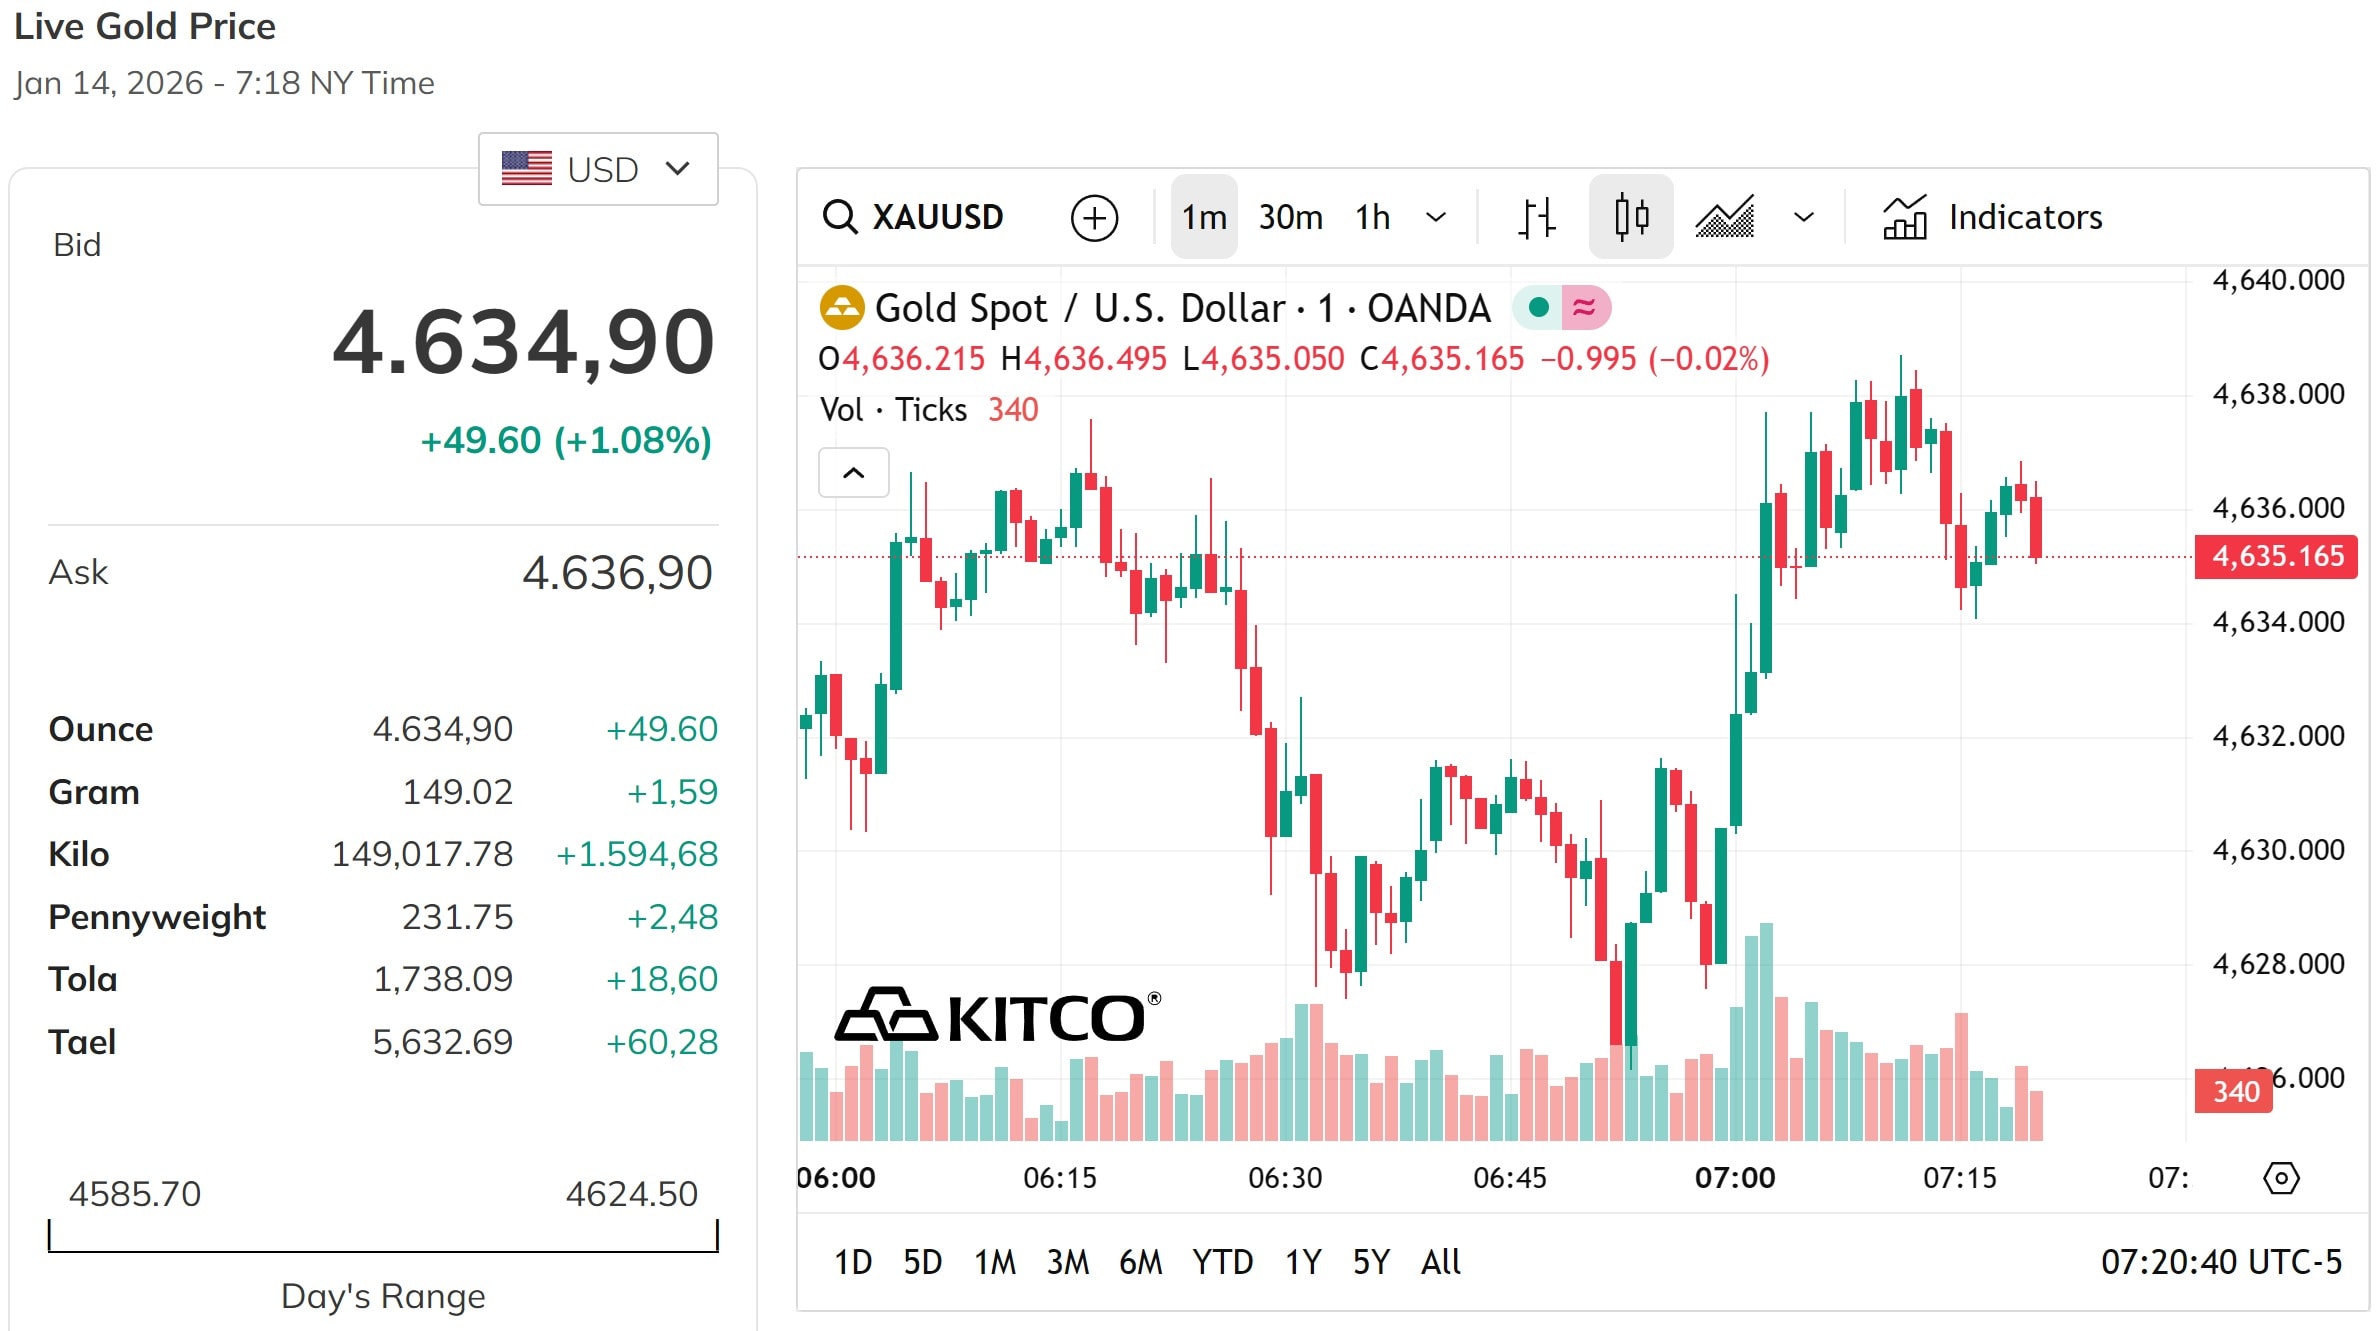This screenshot has height=1331, width=2376.
Task: Click the All range button
Action: click(1440, 1262)
